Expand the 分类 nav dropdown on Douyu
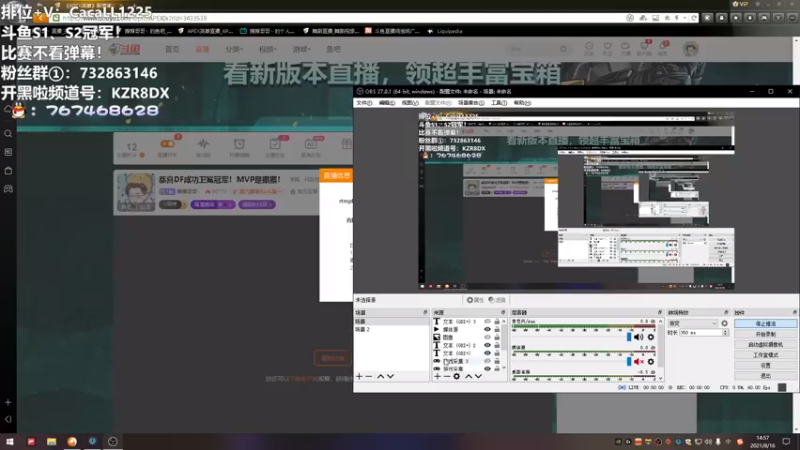This screenshot has height=450, width=800. tap(234, 49)
